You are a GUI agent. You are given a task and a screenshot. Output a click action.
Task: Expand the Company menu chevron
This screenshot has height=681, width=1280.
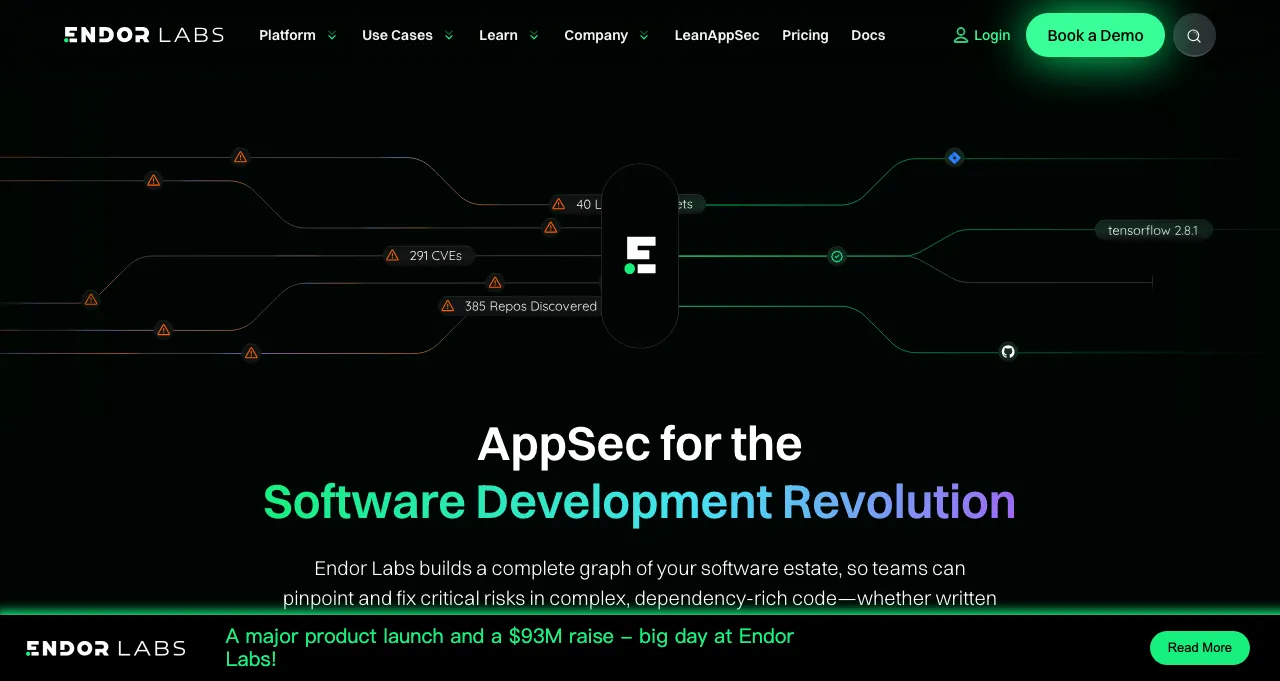(644, 36)
